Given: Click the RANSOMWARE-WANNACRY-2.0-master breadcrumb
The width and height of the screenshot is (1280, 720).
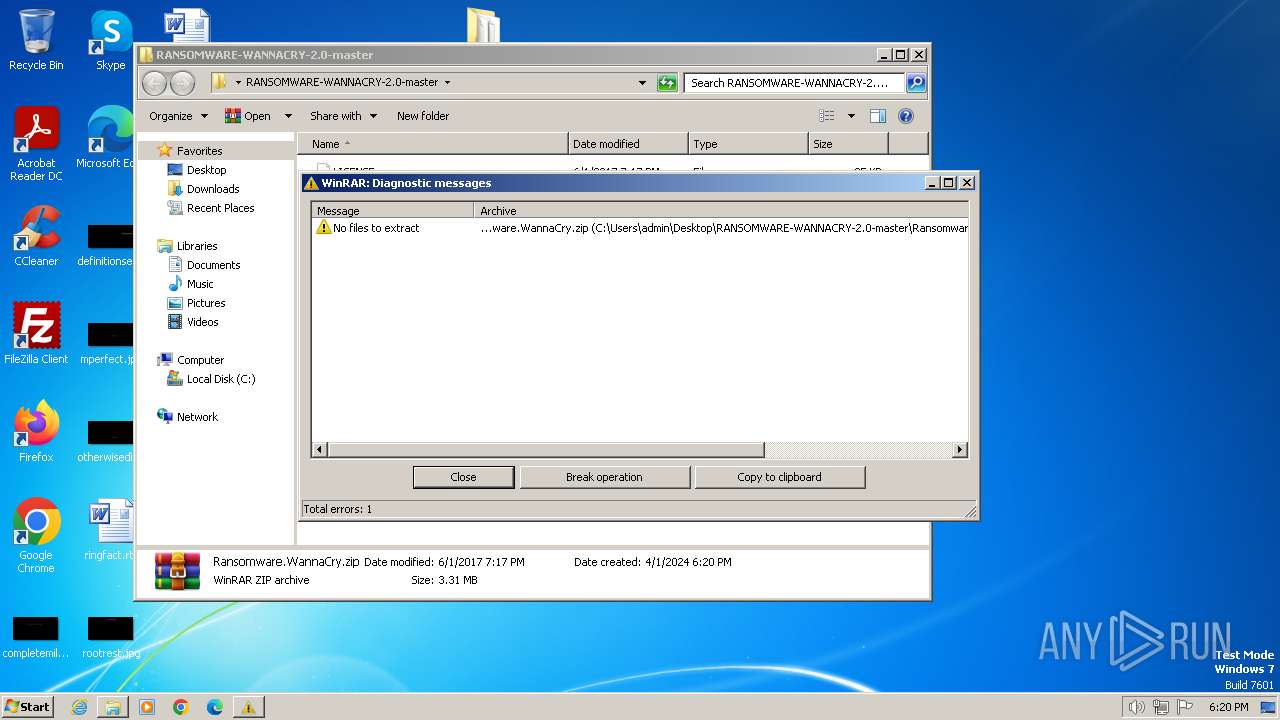Looking at the screenshot, I should click(342, 83).
